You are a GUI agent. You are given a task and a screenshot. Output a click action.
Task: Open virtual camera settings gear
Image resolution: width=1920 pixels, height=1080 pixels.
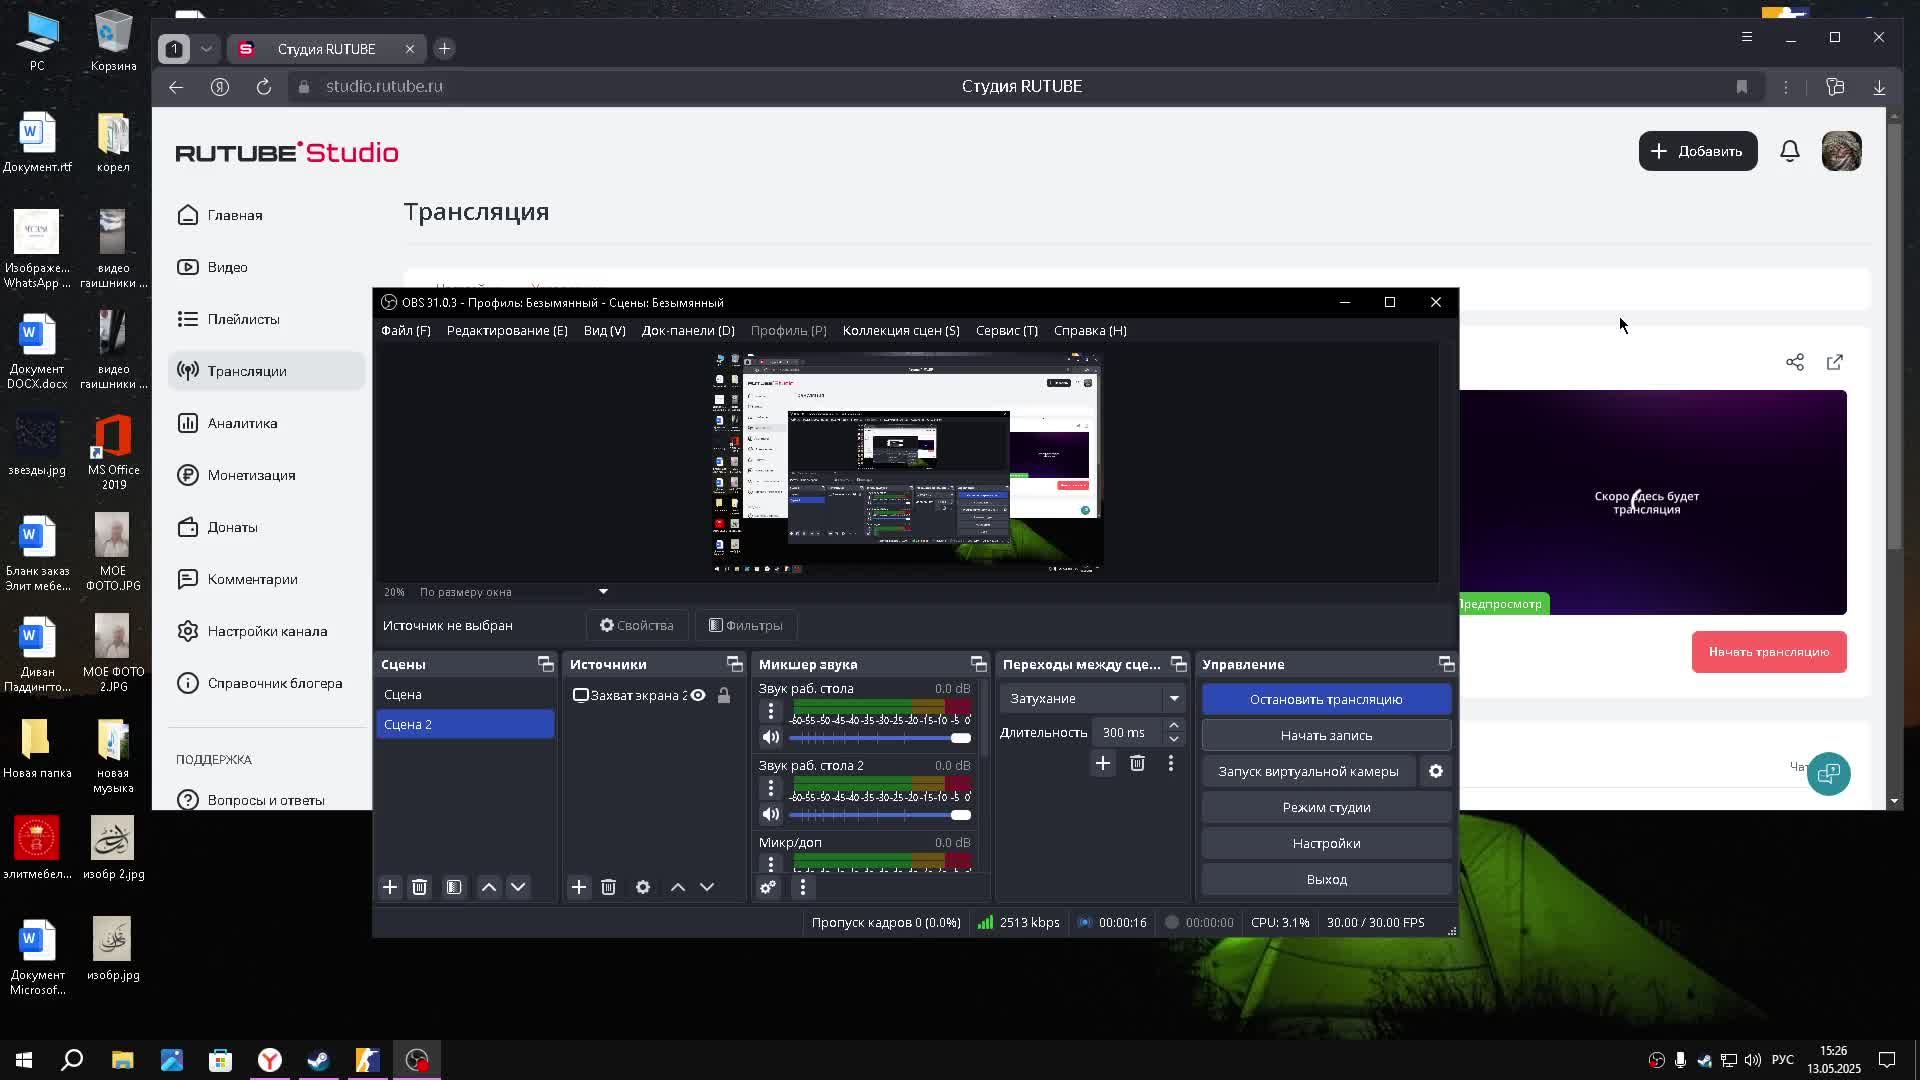[x=1436, y=771]
